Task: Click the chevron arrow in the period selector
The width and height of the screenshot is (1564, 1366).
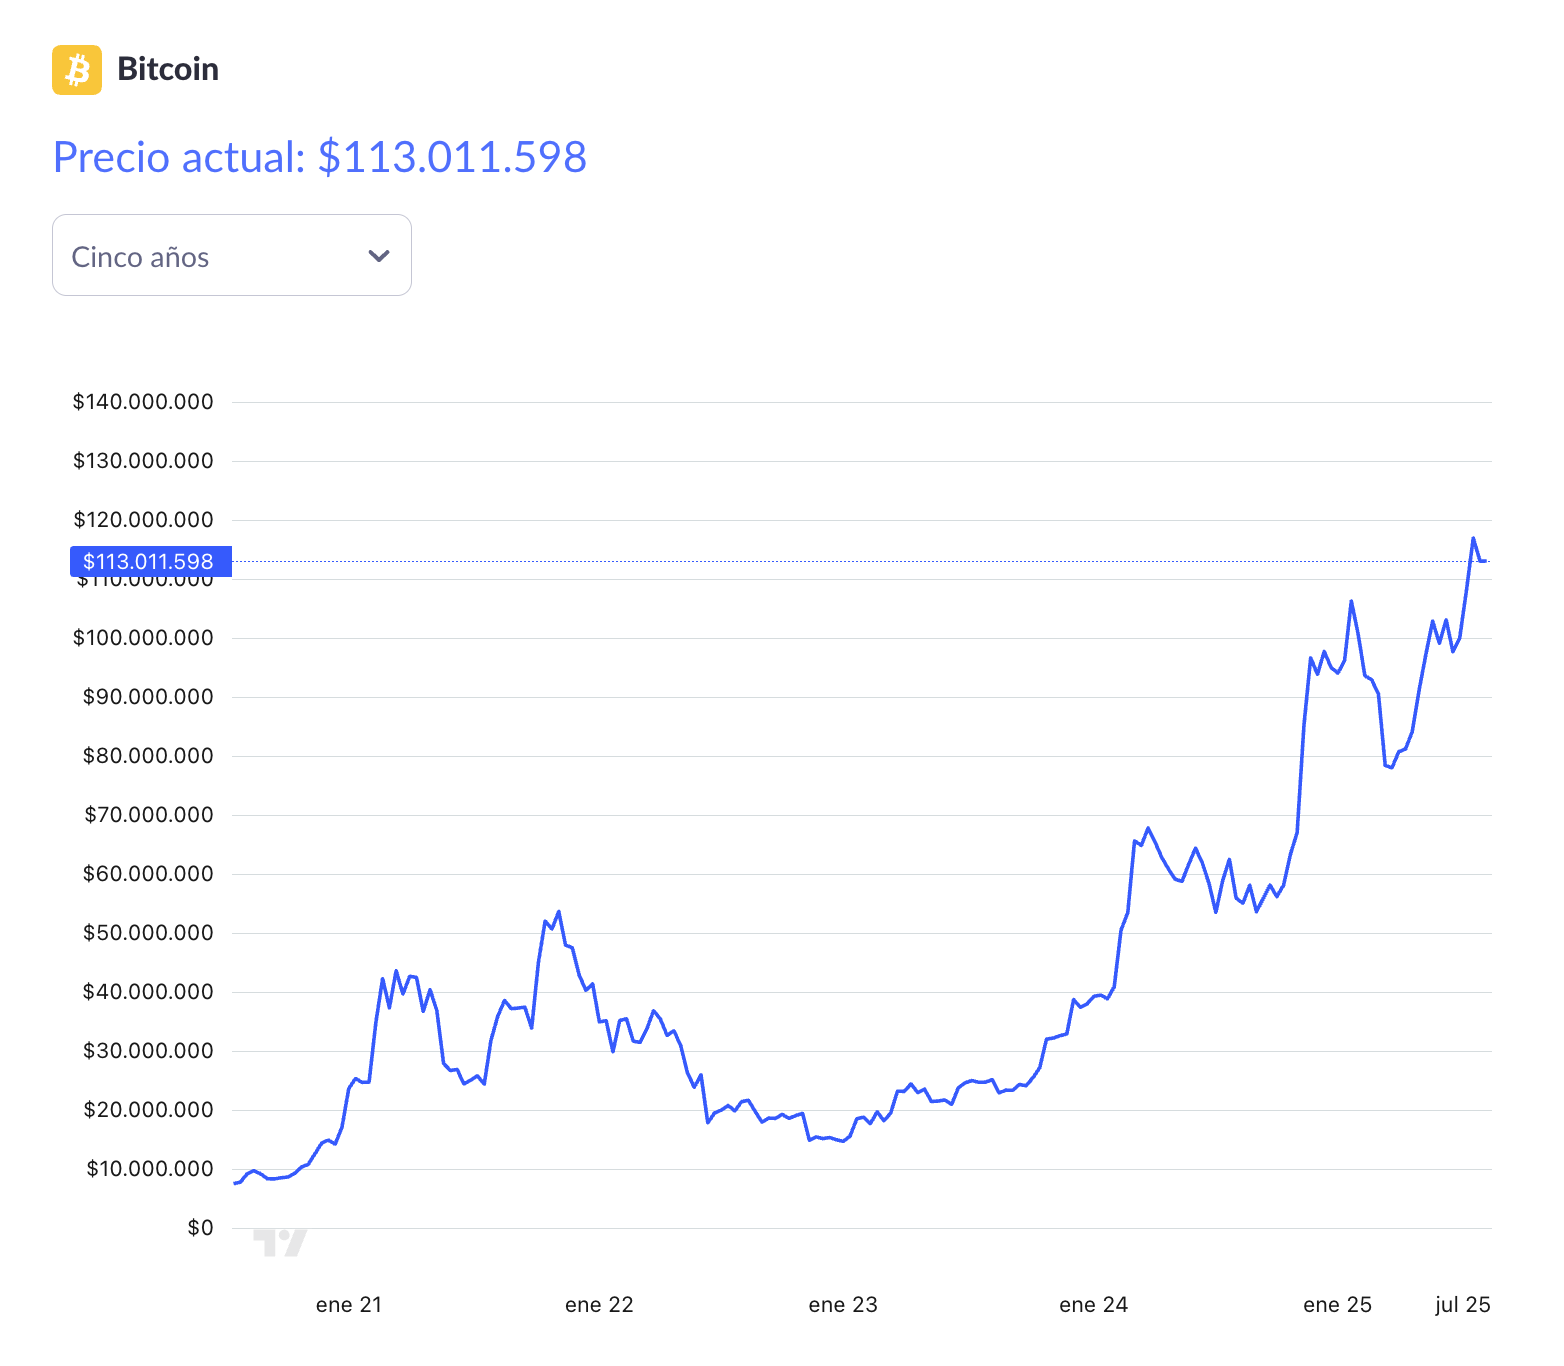Action: (379, 256)
